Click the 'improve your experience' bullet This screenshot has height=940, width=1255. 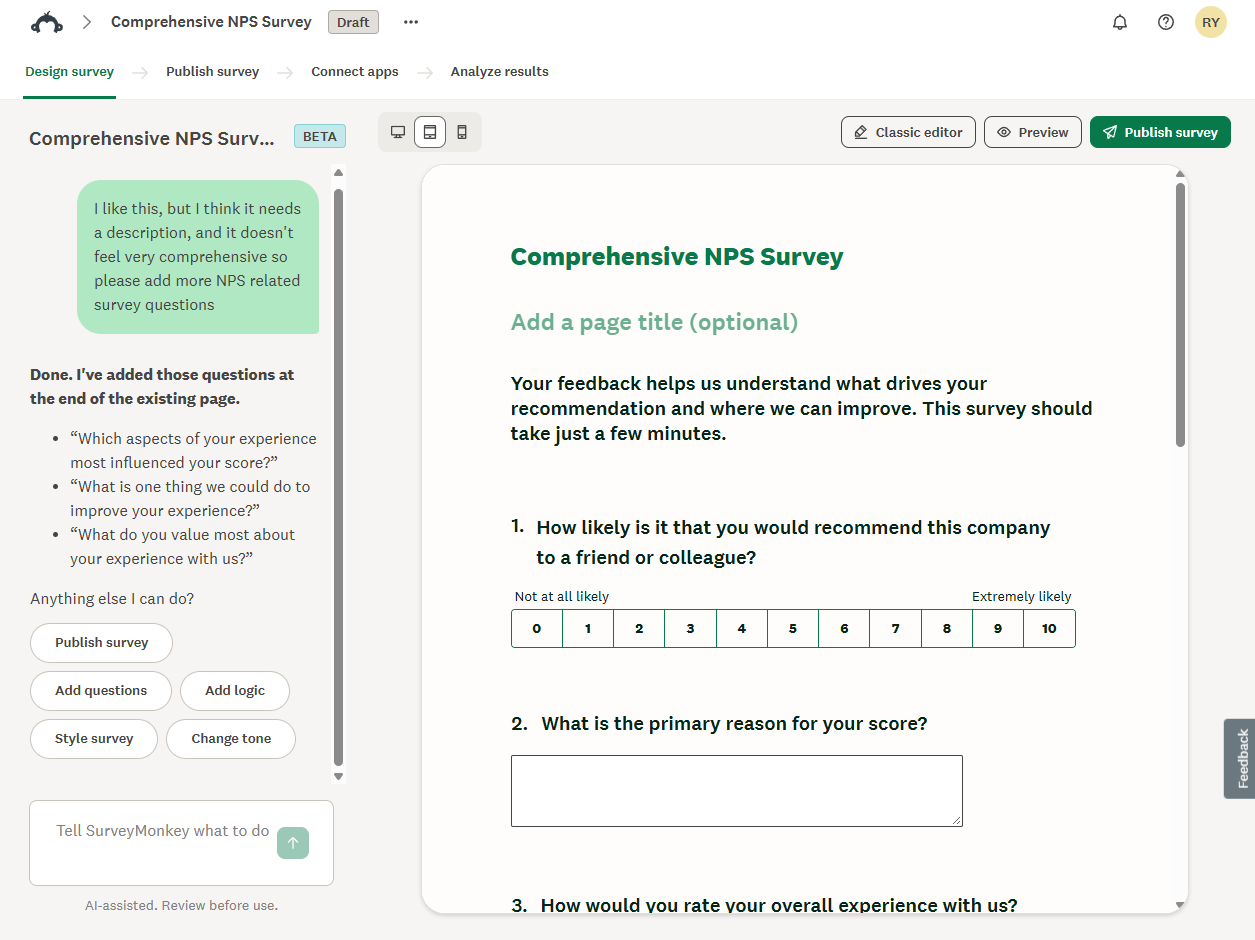click(x=190, y=498)
